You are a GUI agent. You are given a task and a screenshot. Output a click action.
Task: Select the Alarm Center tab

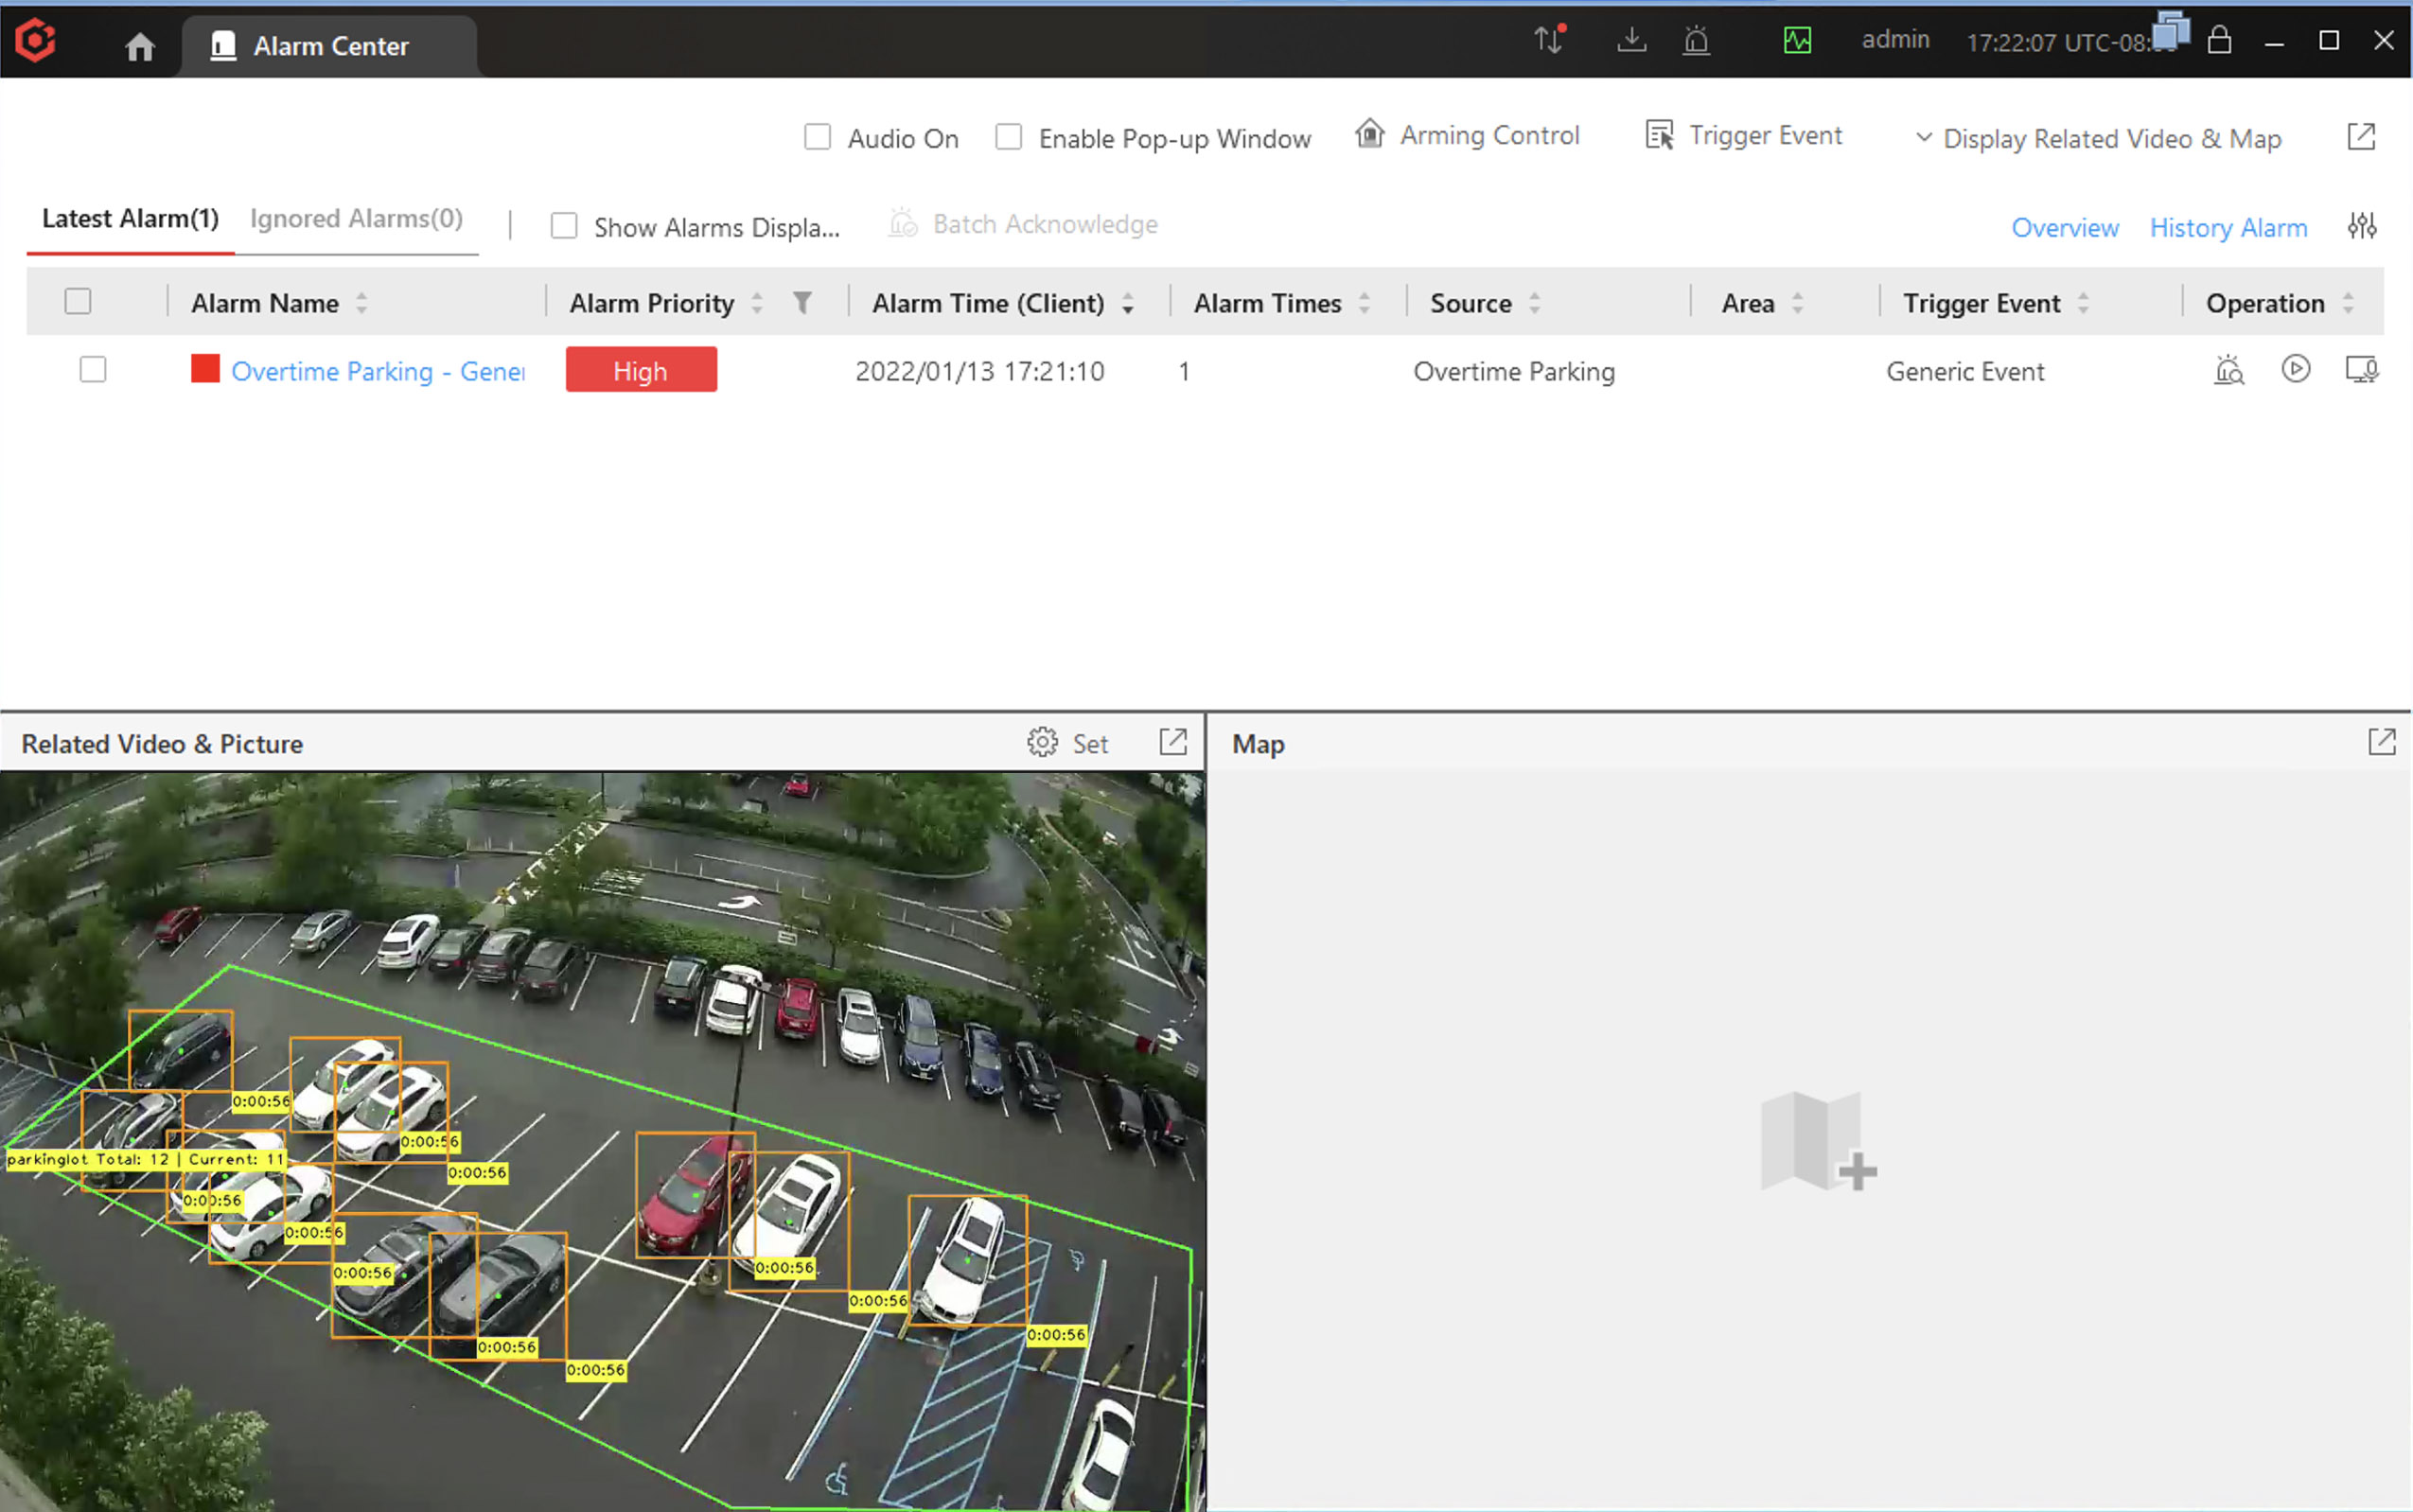click(329, 46)
